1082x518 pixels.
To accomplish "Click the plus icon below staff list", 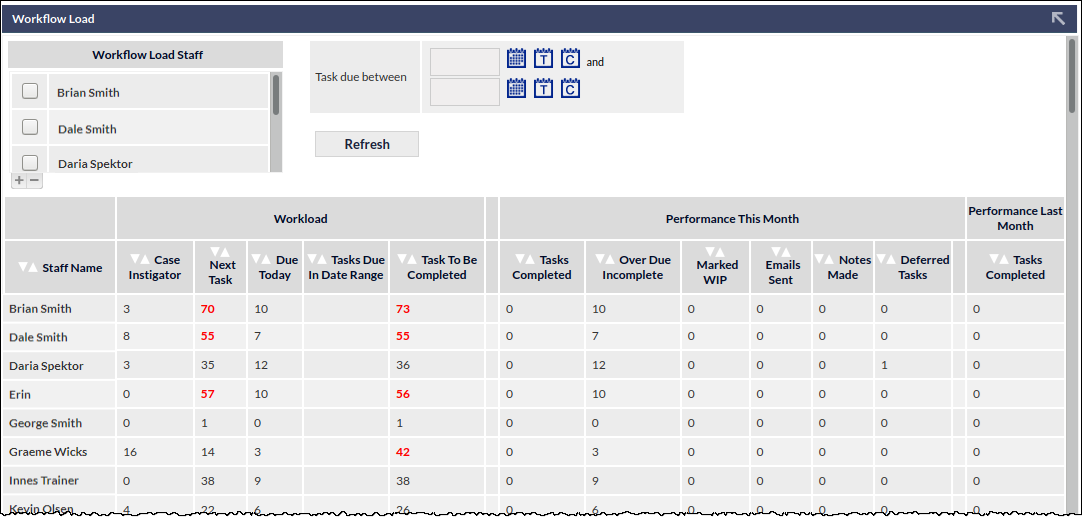I will (x=19, y=181).
